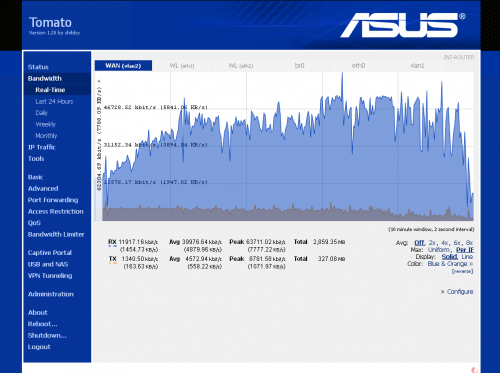This screenshot has height=373, width=500.
Task: Click the 46728.52 kbit/s graph label
Action: pos(155,107)
